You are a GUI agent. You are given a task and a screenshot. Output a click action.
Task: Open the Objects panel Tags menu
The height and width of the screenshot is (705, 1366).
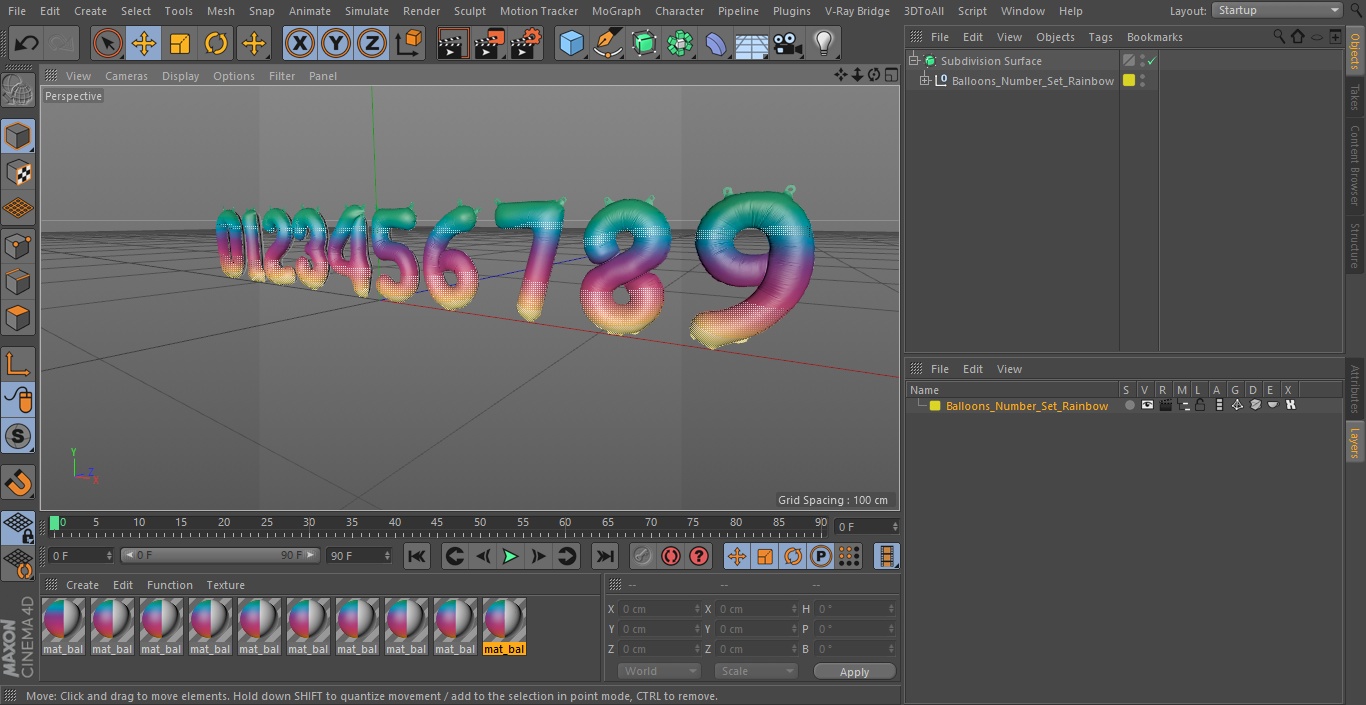(x=1100, y=37)
